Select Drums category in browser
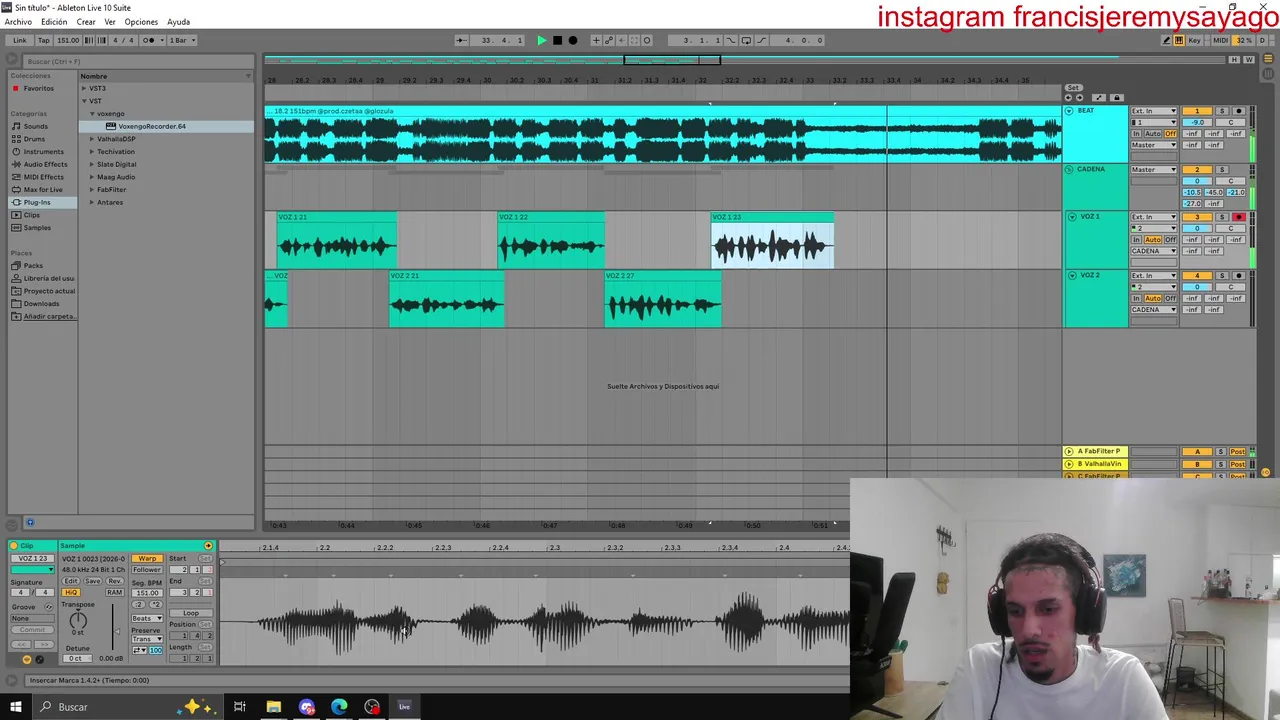 (x=34, y=139)
